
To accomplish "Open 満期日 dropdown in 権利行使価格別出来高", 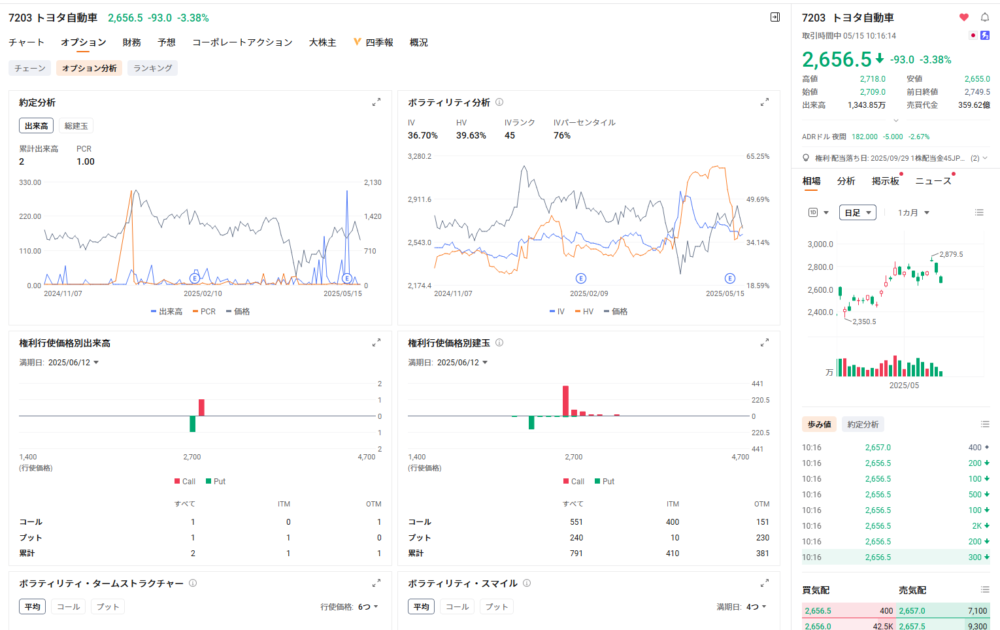I will [73, 362].
